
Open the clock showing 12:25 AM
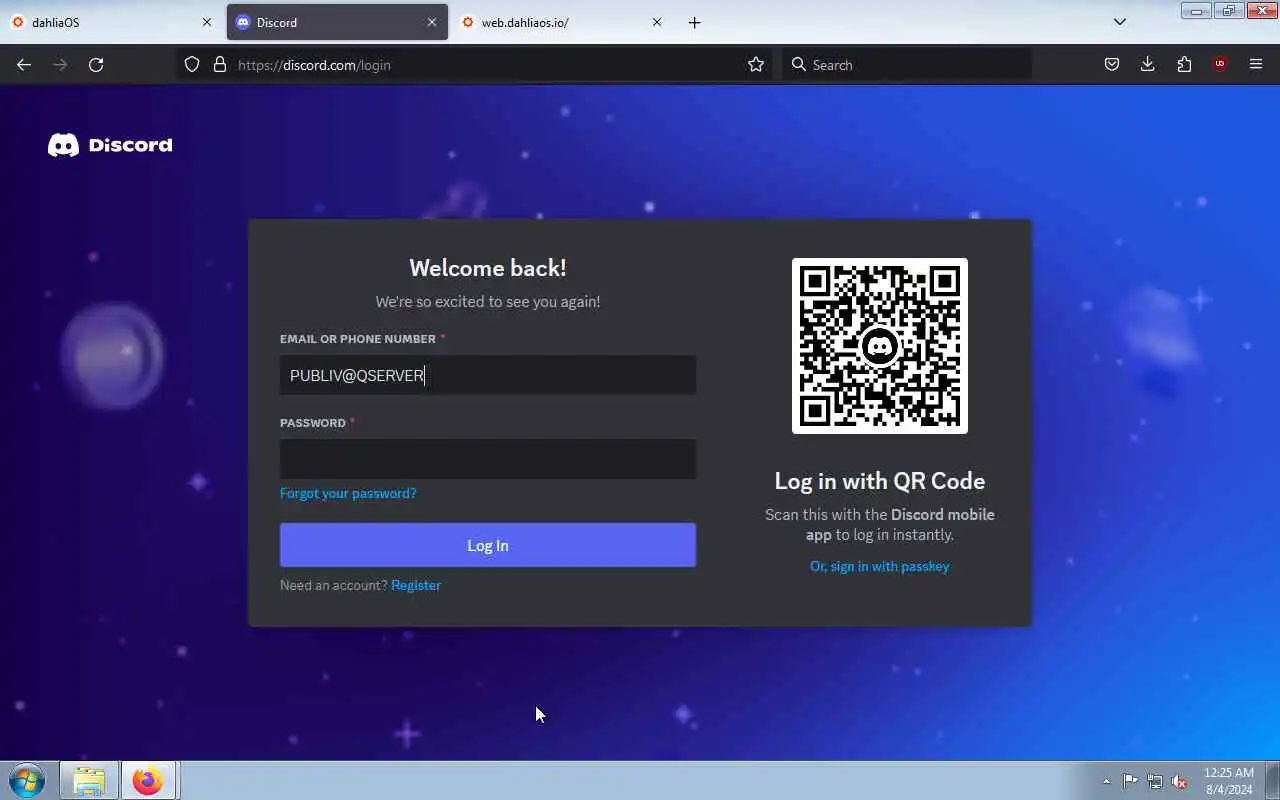1229,781
